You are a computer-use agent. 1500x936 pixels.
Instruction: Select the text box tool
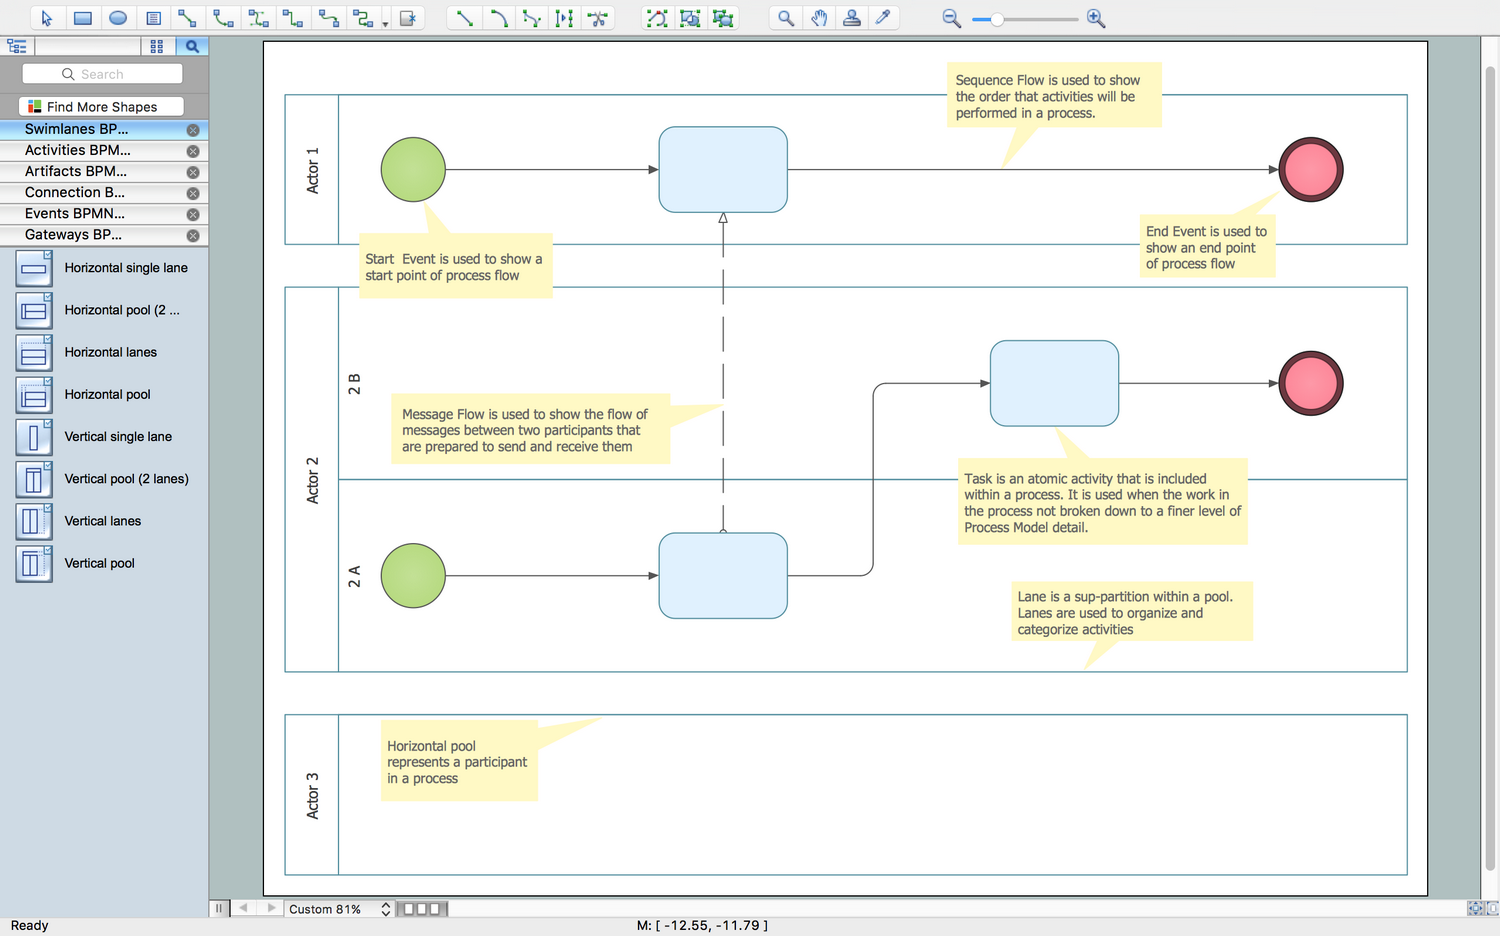[x=153, y=18]
